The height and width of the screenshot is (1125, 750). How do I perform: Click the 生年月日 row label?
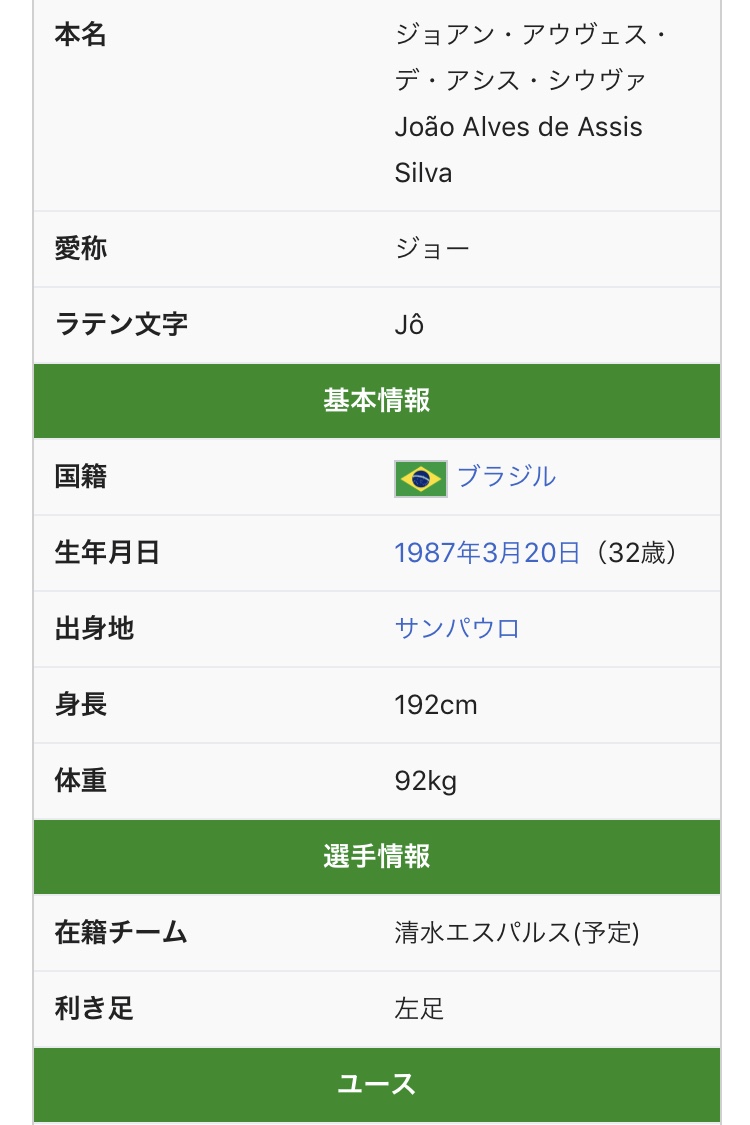107,553
